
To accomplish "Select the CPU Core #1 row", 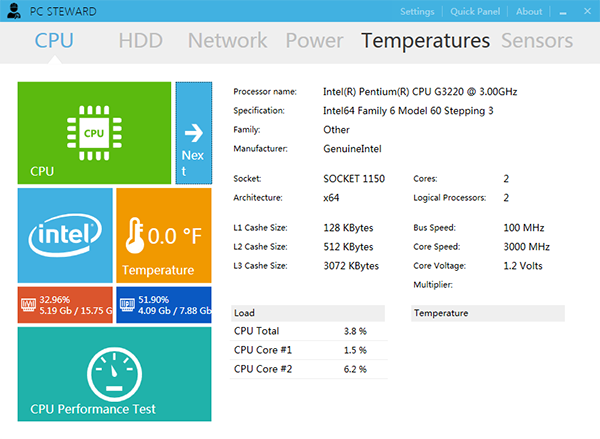I will [x=309, y=350].
